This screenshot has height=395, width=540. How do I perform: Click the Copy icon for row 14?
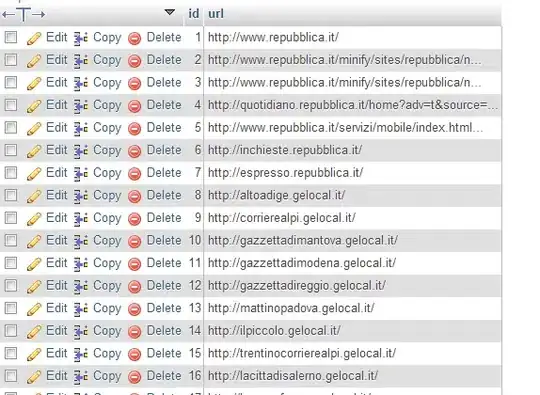pyautogui.click(x=81, y=331)
